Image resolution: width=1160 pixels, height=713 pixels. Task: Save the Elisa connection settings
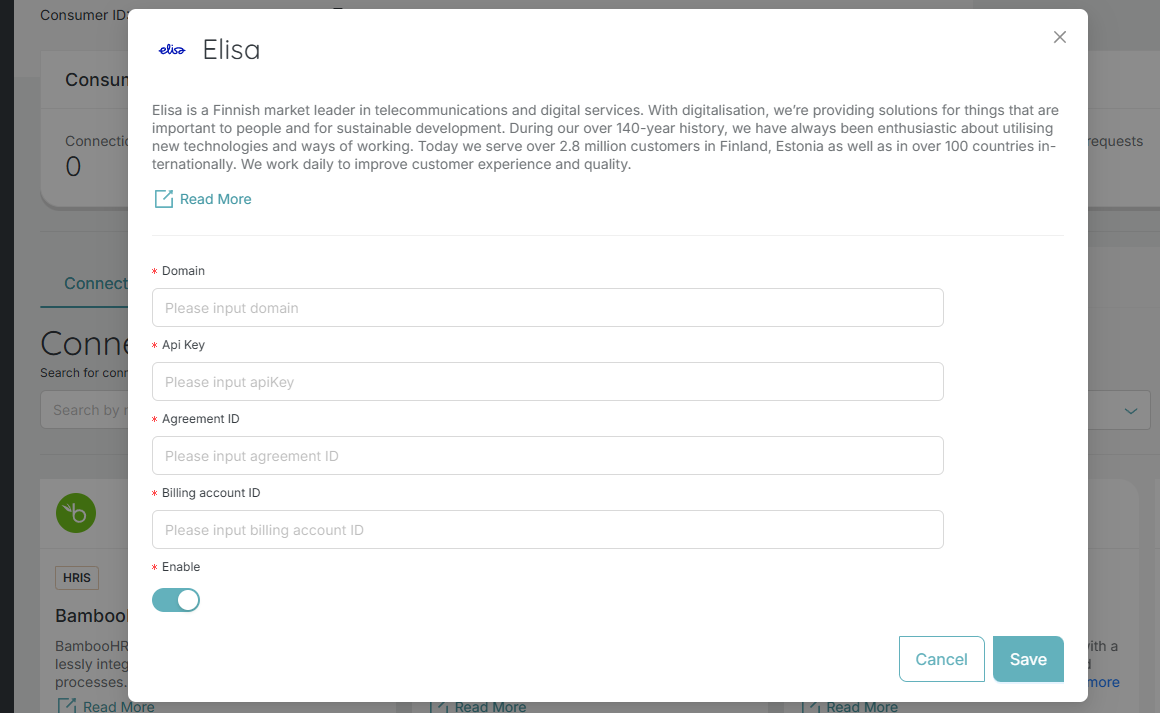point(1028,659)
